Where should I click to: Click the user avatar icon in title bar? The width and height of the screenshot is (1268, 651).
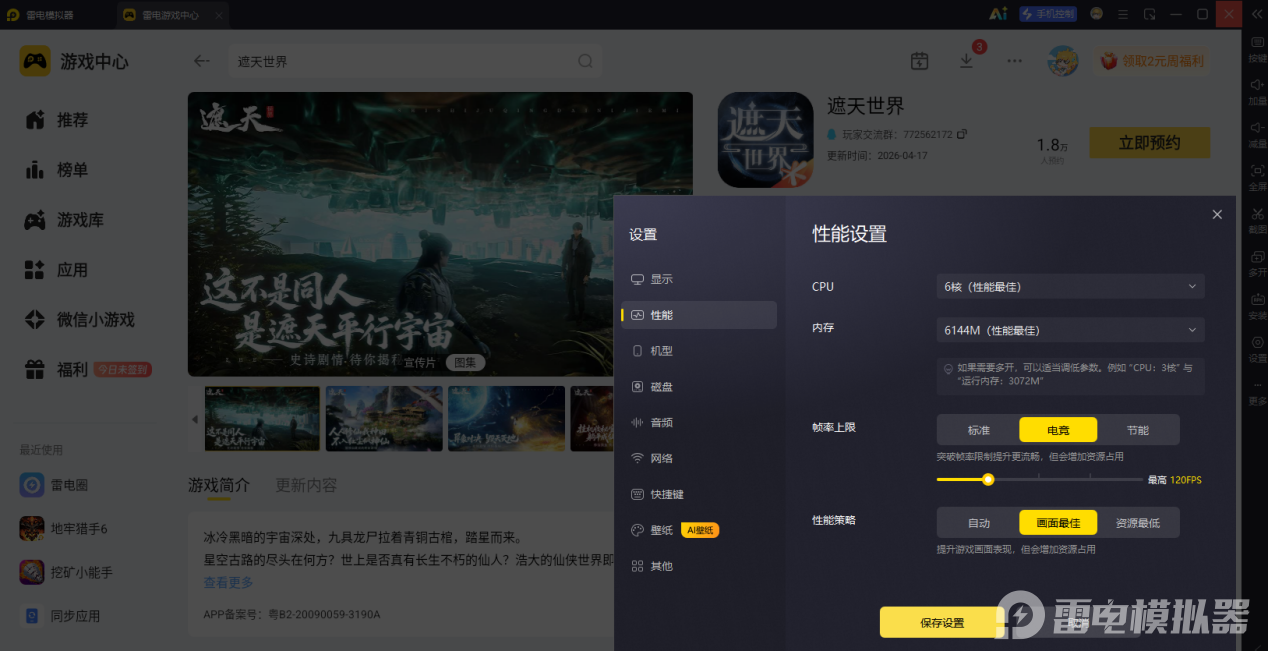click(1097, 14)
